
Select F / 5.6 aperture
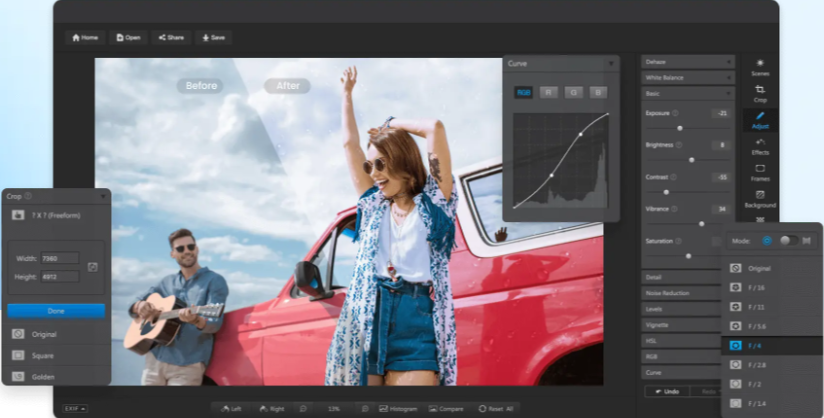(x=771, y=326)
